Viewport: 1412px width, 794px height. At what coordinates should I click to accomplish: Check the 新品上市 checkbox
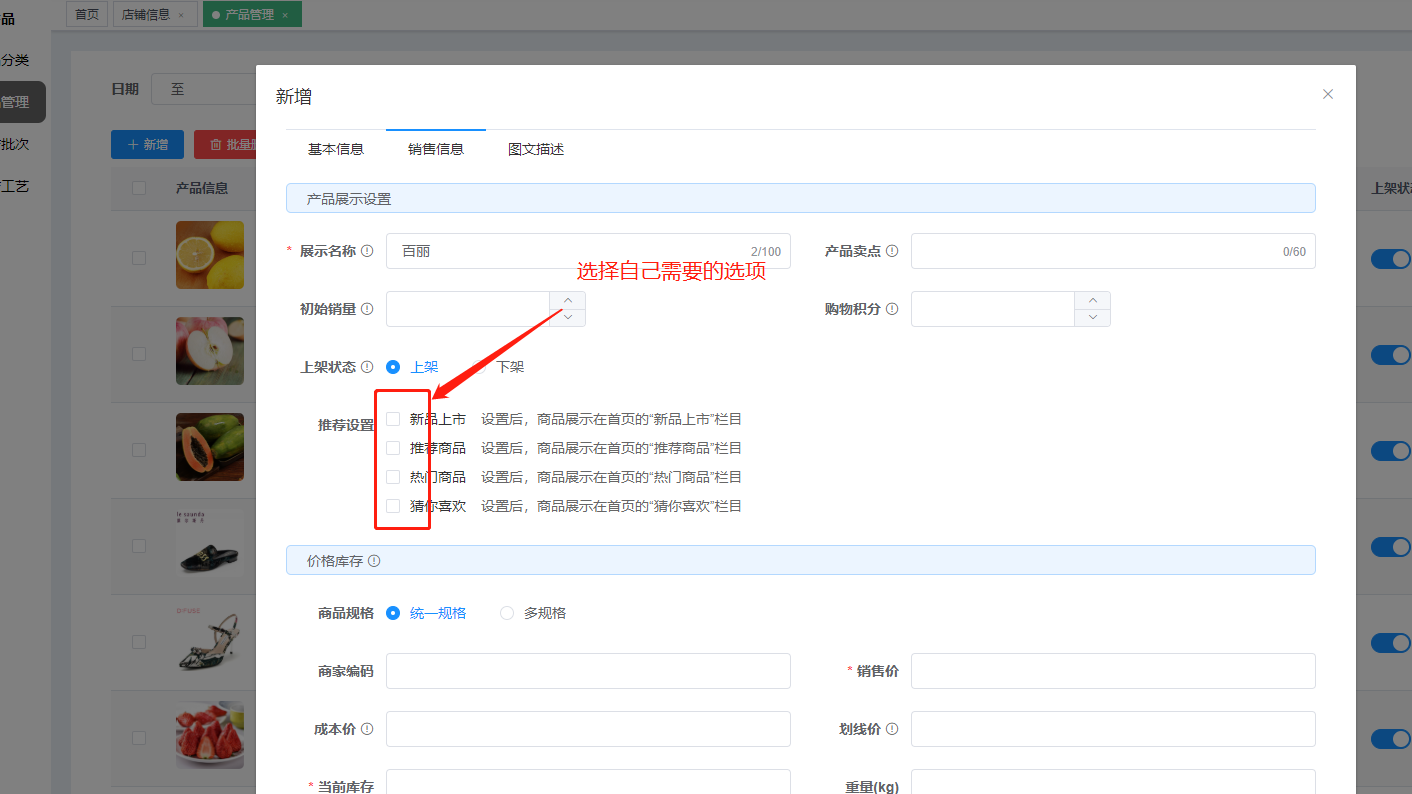click(393, 419)
